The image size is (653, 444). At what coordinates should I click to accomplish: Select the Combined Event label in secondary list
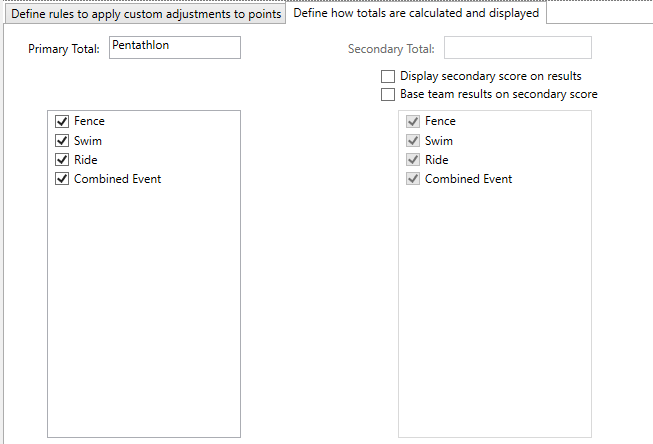coord(469,179)
